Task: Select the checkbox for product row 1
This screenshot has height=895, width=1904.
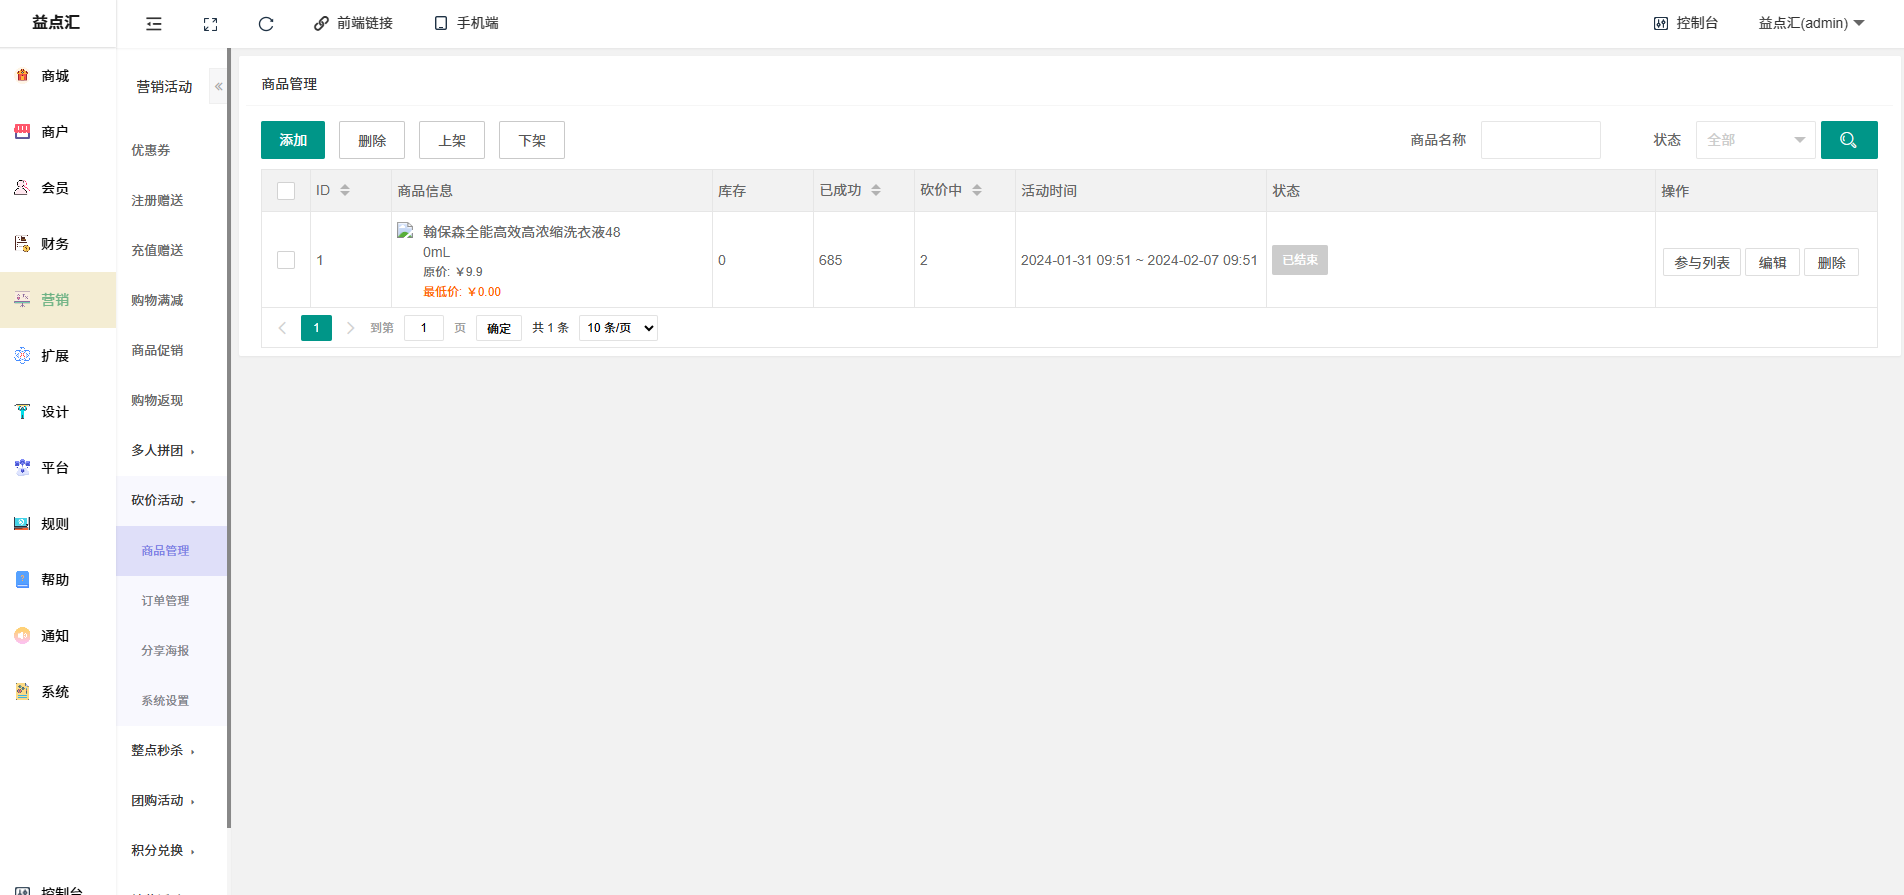Action: (x=286, y=260)
